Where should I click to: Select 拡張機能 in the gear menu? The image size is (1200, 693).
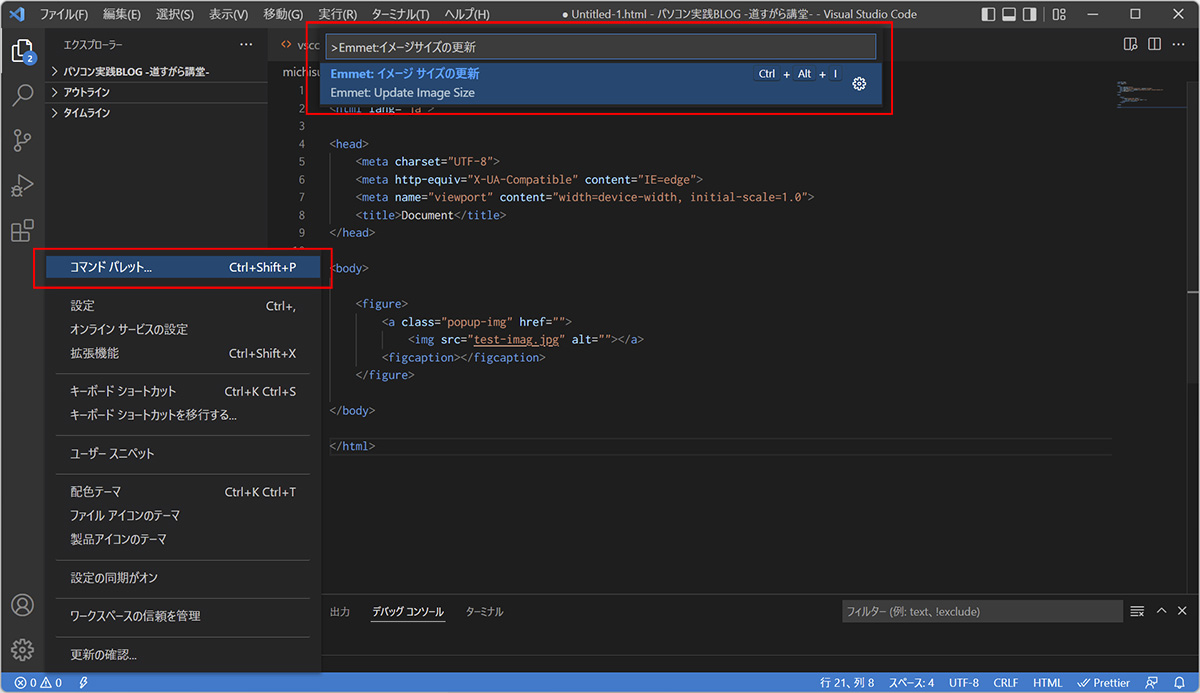[x=183, y=354]
